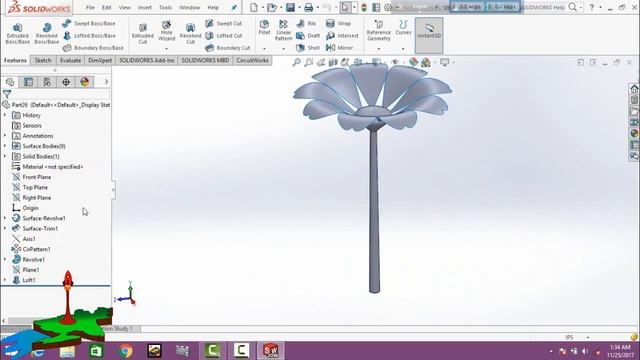Expand the Surface-Trim1 feature
The width and height of the screenshot is (640, 360).
[5, 228]
